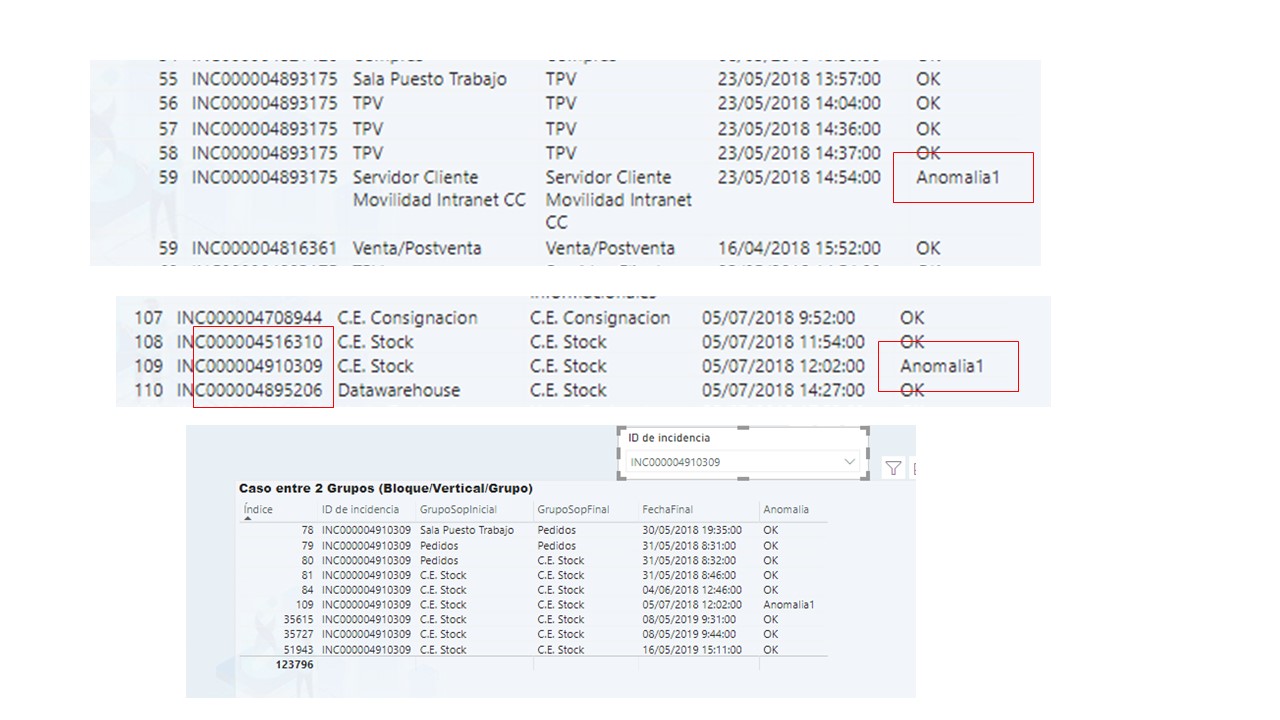Image resolution: width=1280 pixels, height=720 pixels.
Task: Click the funnel filter icon beside the slicer
Action: tap(893, 467)
